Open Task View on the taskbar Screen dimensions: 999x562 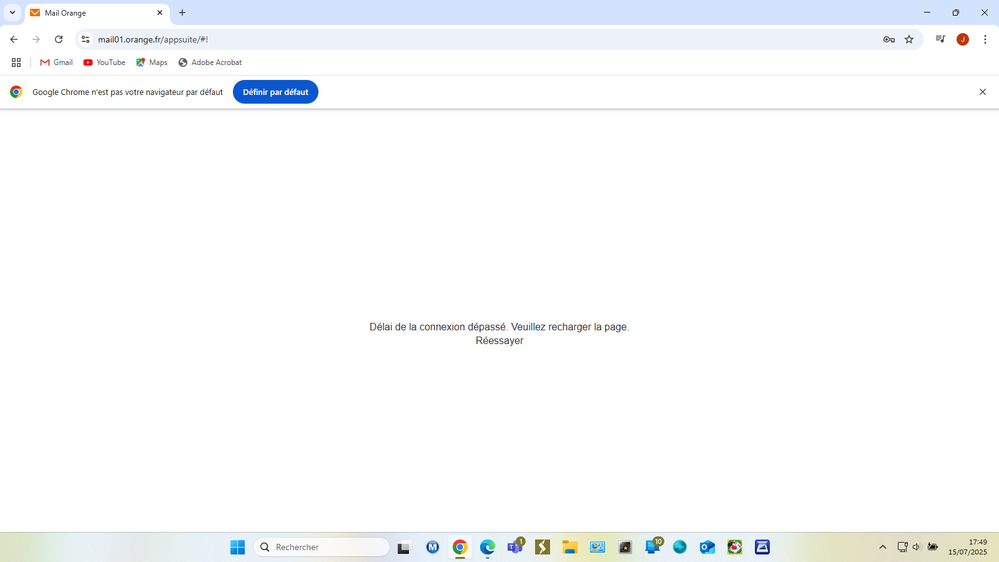404,547
